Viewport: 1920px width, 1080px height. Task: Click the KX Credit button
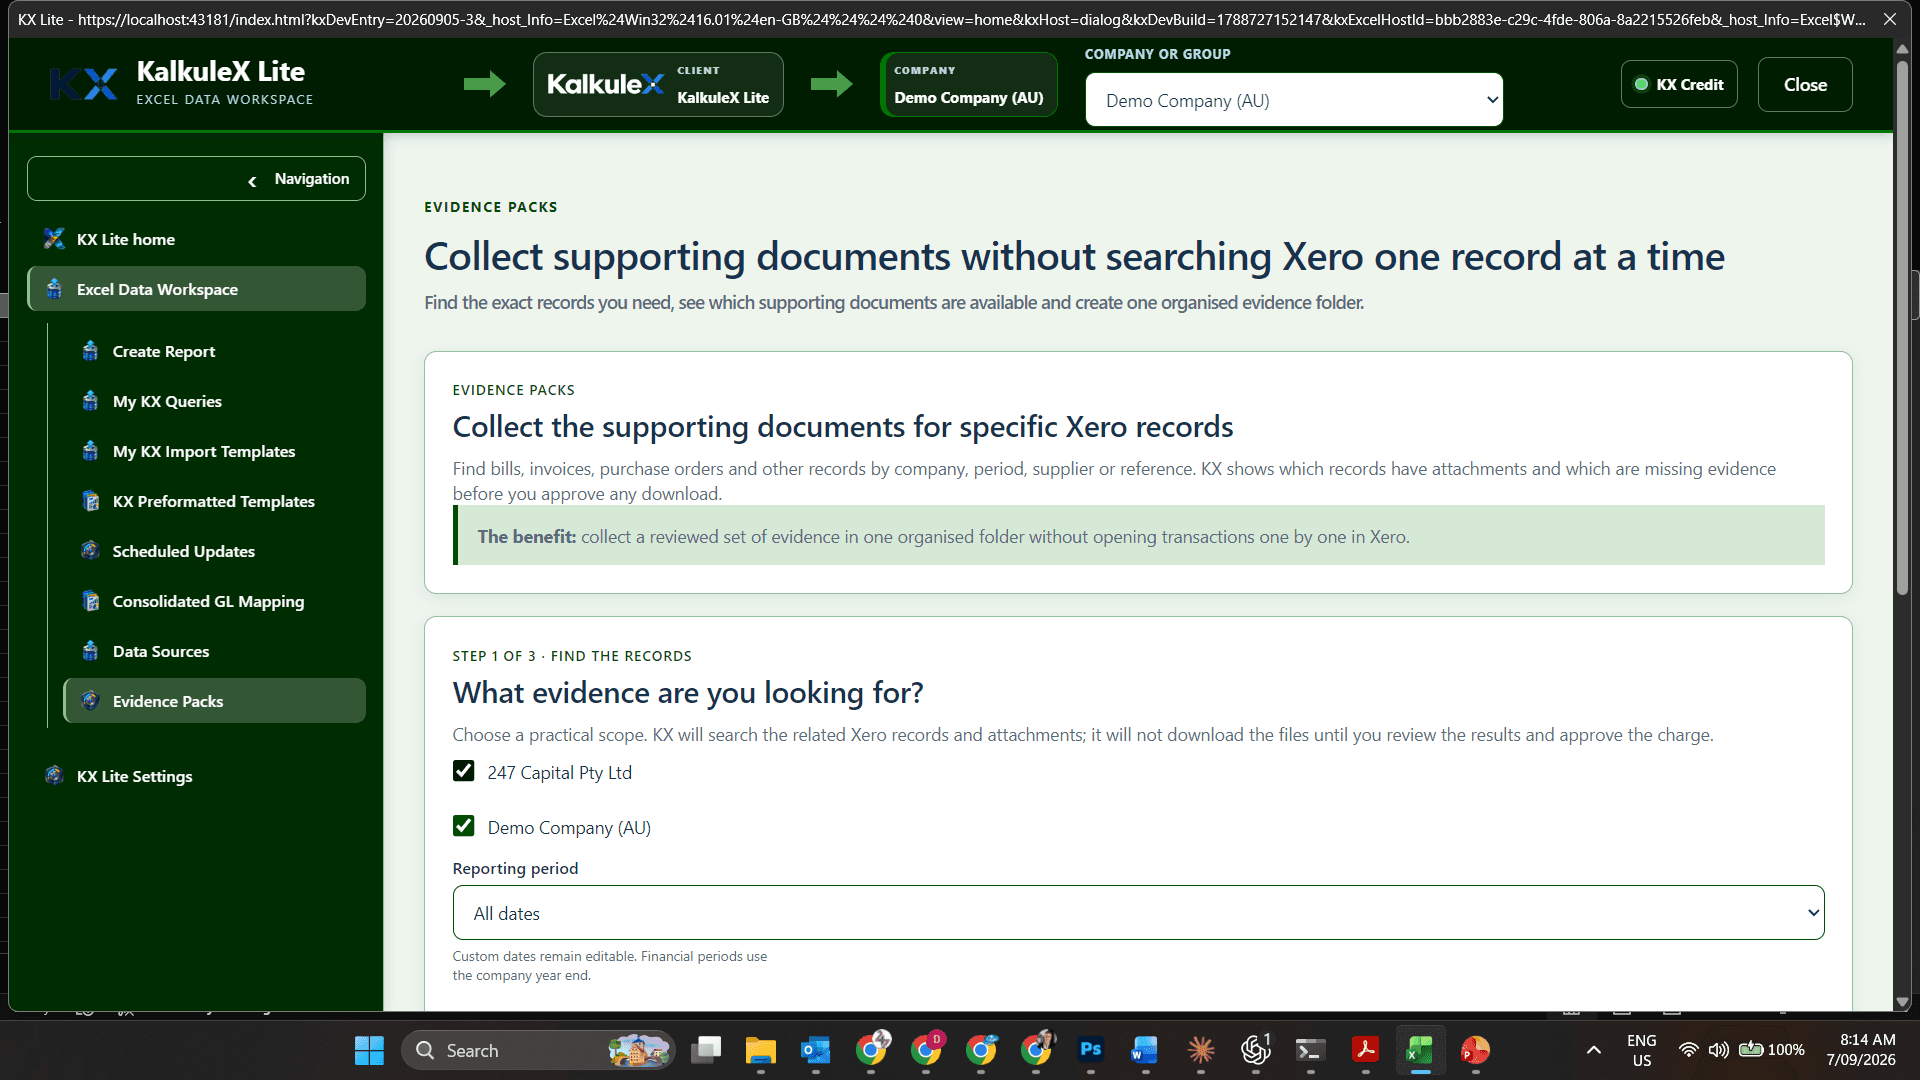[x=1679, y=85]
